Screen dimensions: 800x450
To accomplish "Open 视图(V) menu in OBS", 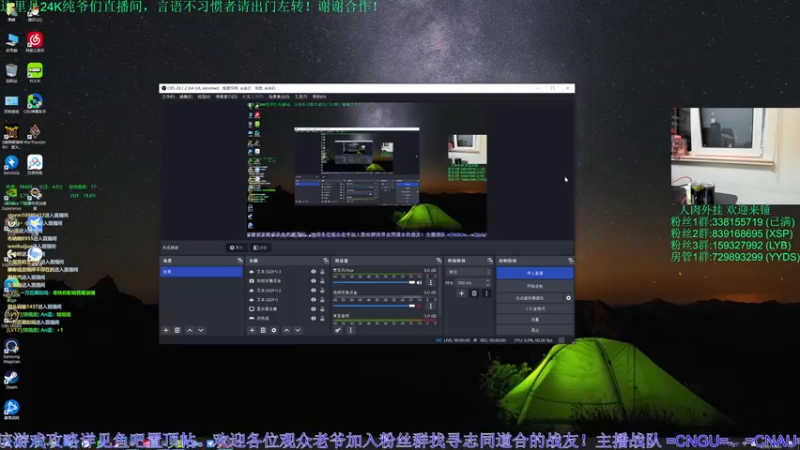I will (x=204, y=96).
